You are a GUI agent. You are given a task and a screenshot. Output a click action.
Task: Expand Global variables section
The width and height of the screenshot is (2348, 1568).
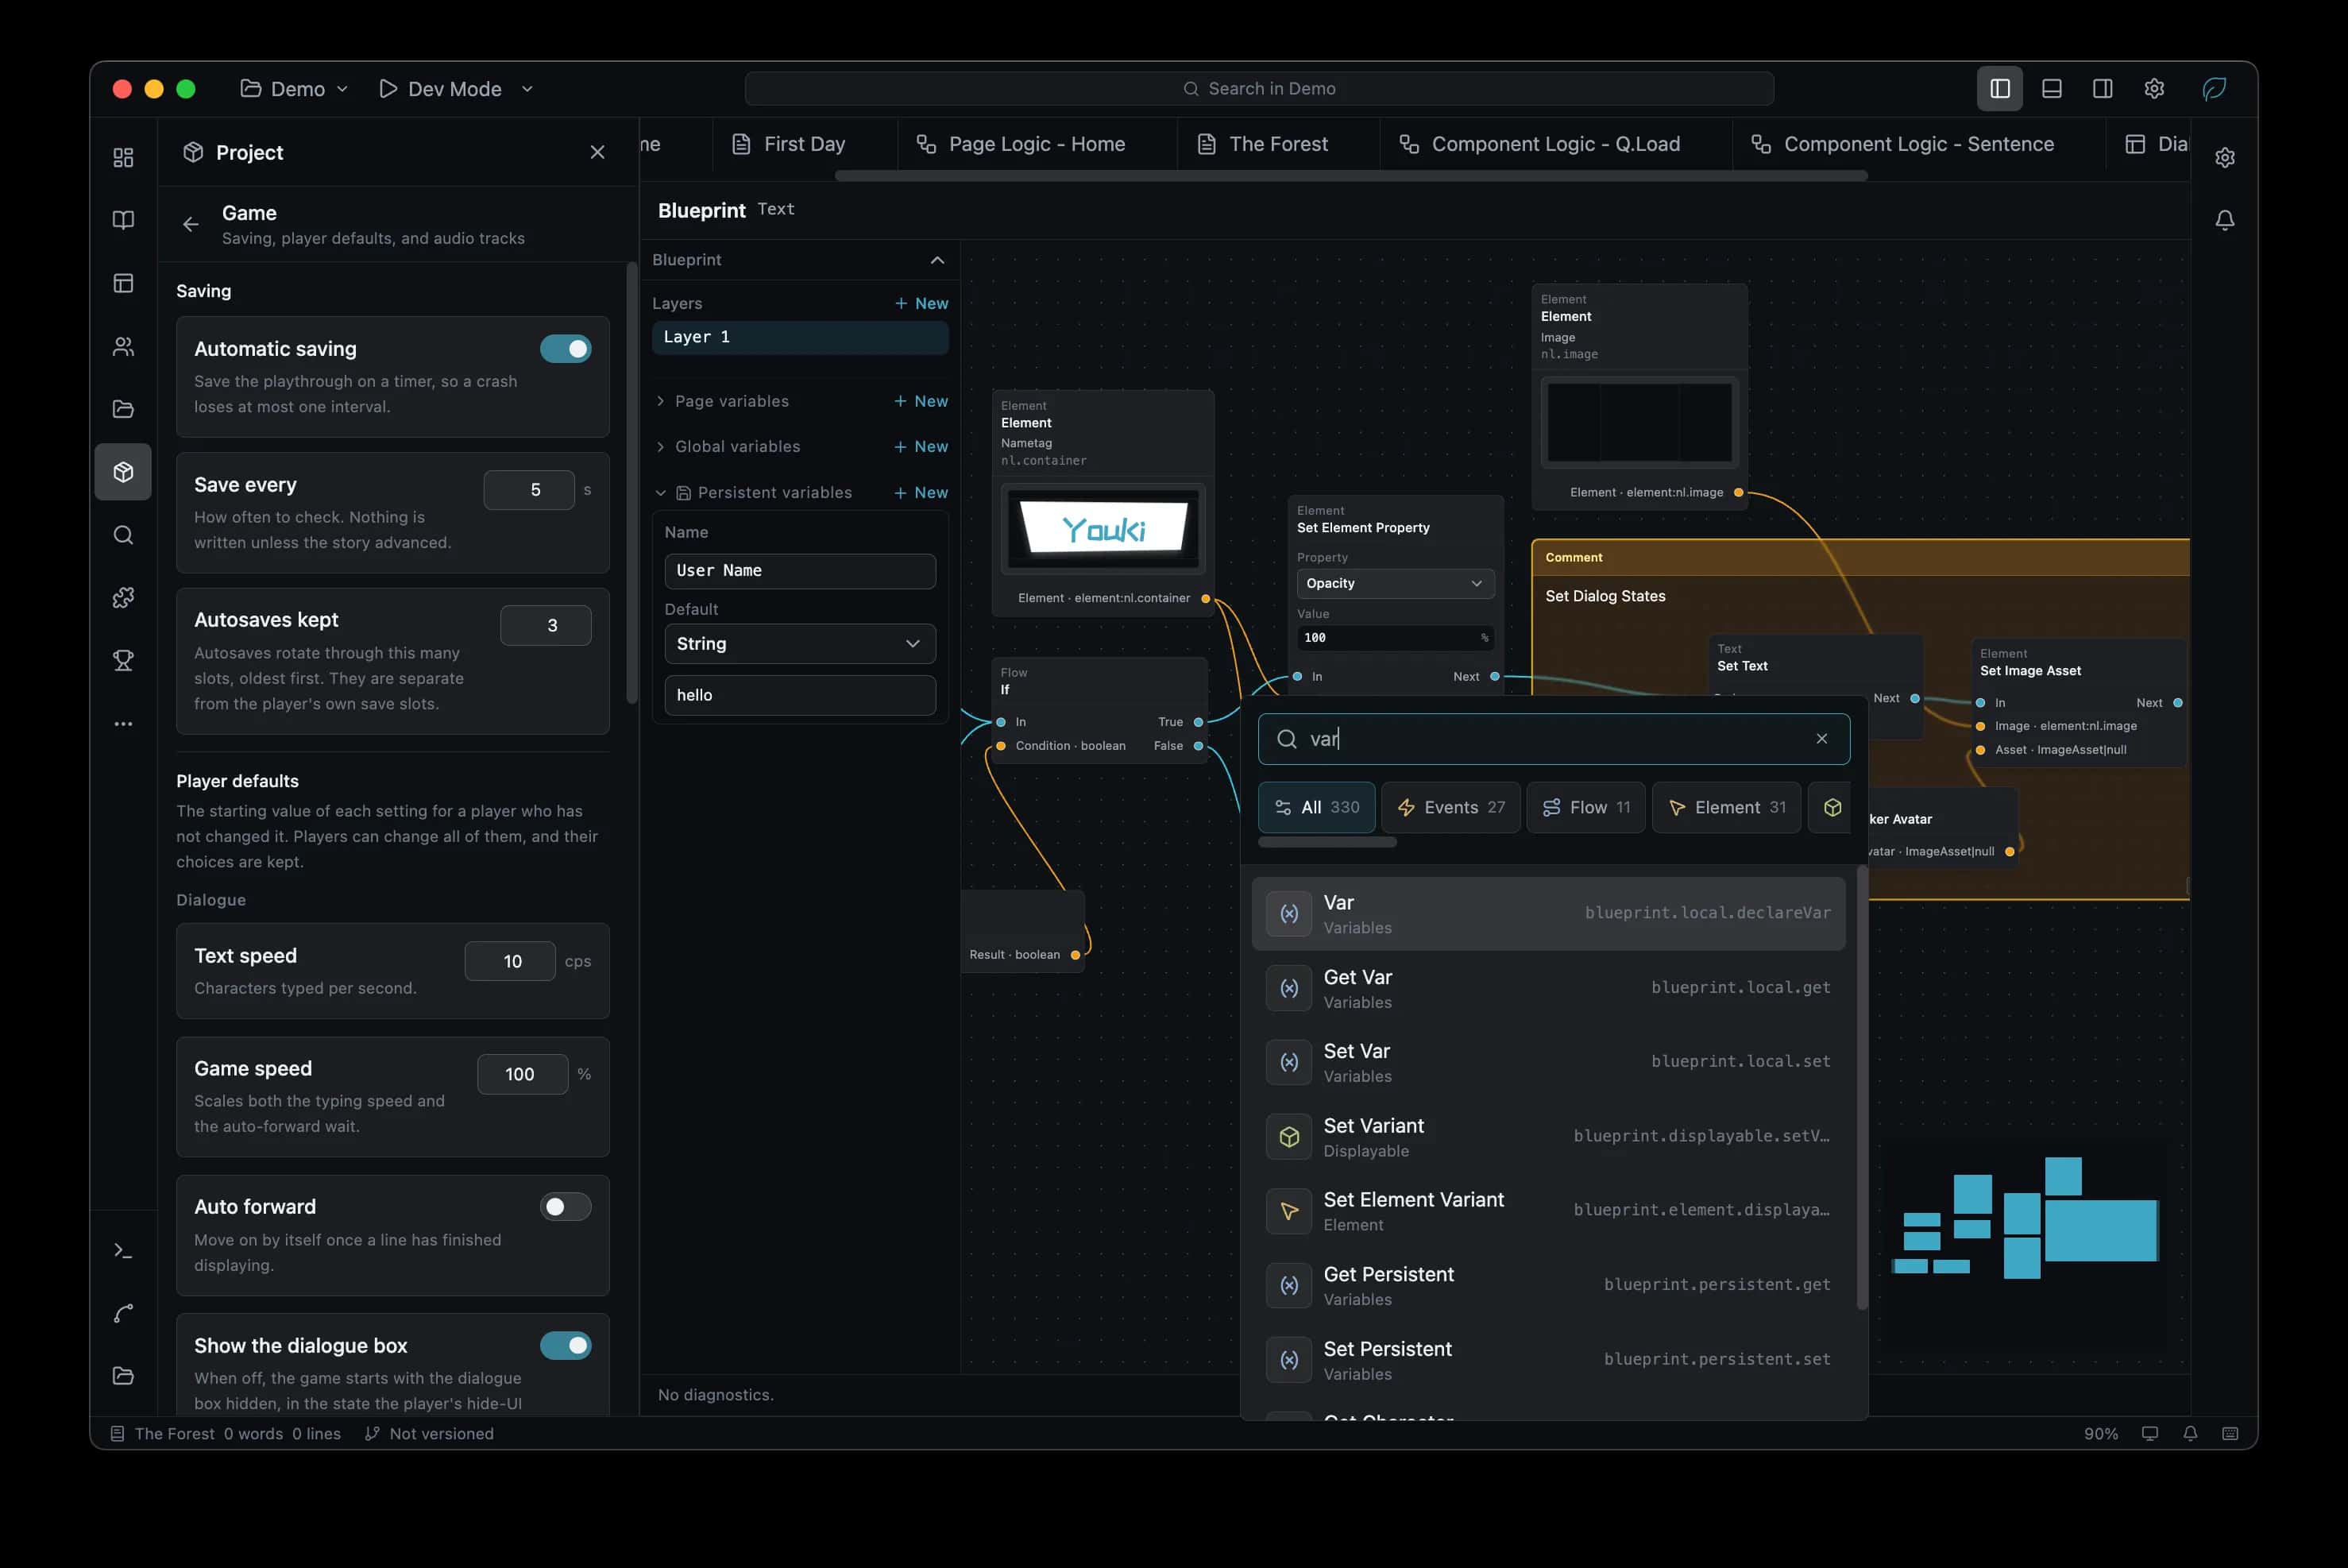(x=728, y=447)
